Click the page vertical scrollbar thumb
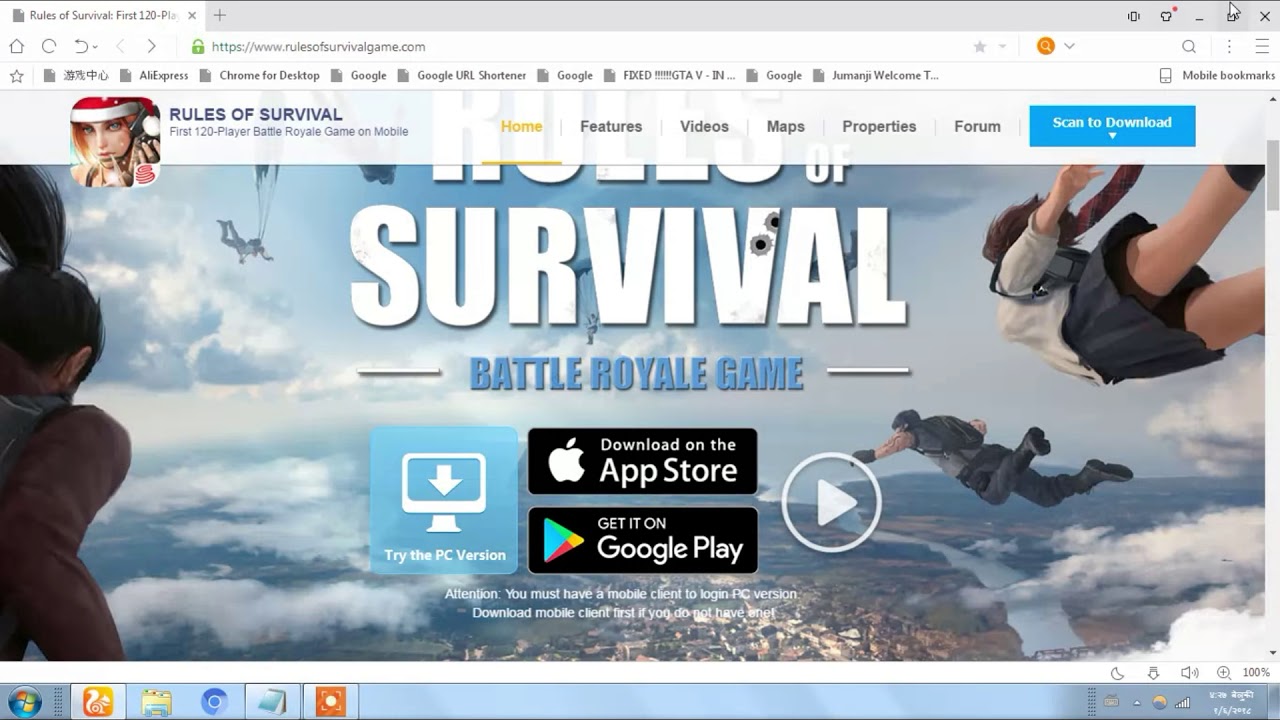The image size is (1280, 720). coord(1273,175)
